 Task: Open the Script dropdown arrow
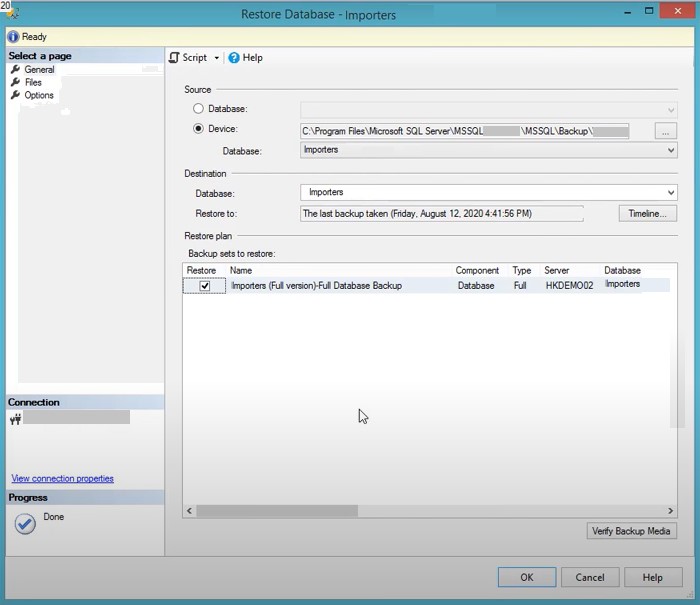[216, 58]
